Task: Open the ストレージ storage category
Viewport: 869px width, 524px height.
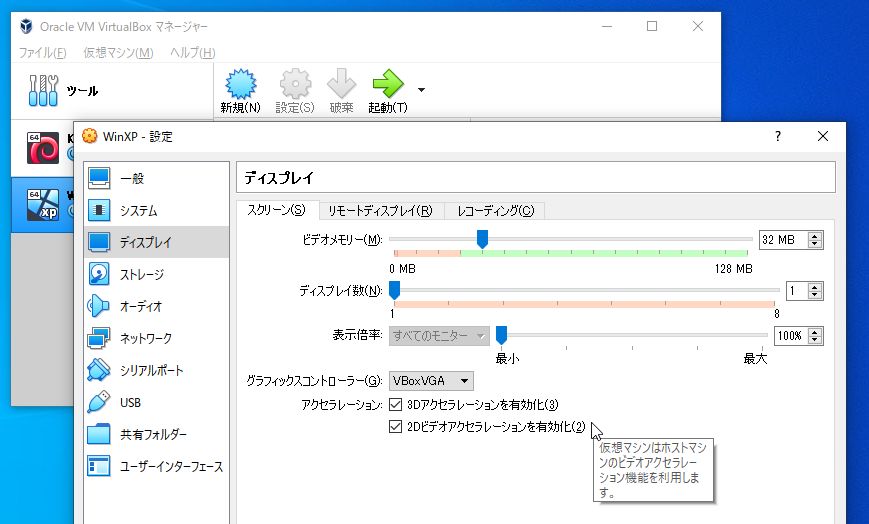Action: [x=156, y=274]
